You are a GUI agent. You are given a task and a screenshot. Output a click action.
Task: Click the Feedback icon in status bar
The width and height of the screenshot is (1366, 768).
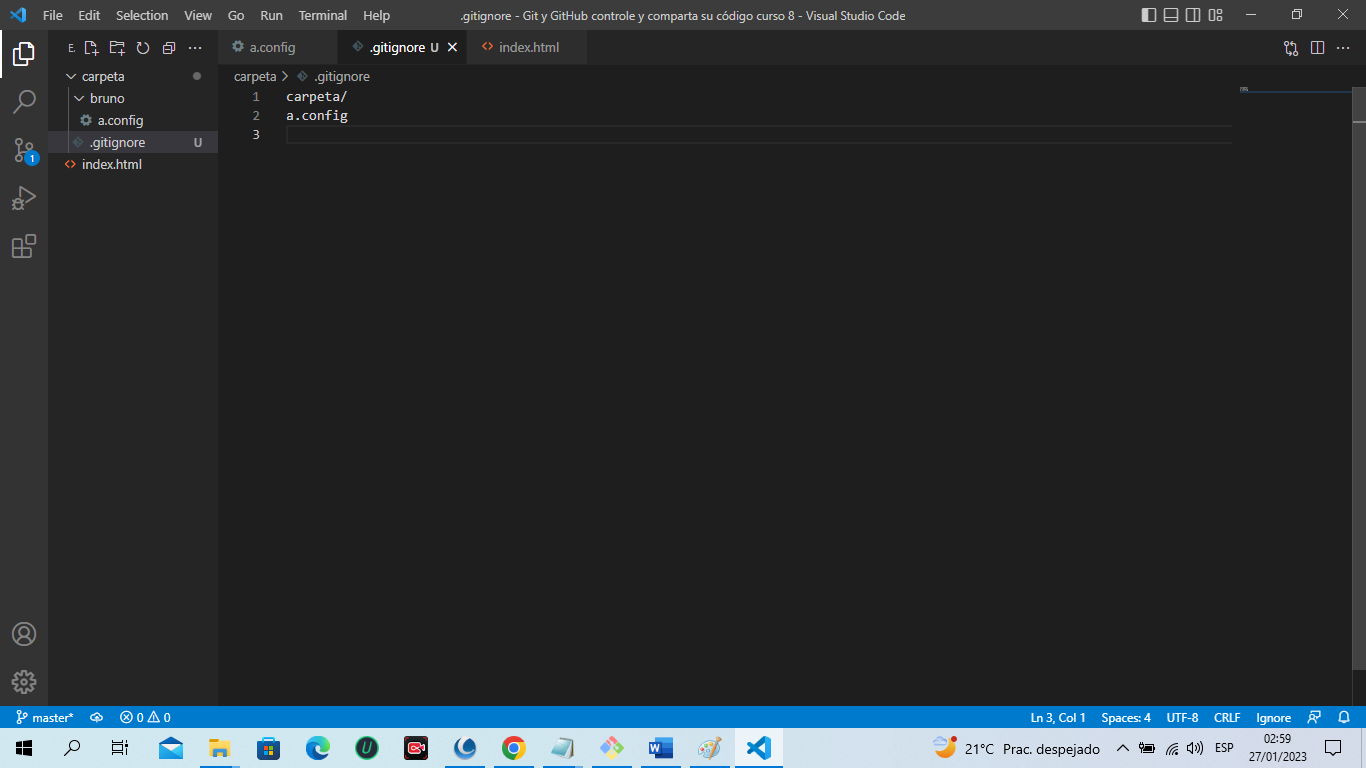(1314, 718)
